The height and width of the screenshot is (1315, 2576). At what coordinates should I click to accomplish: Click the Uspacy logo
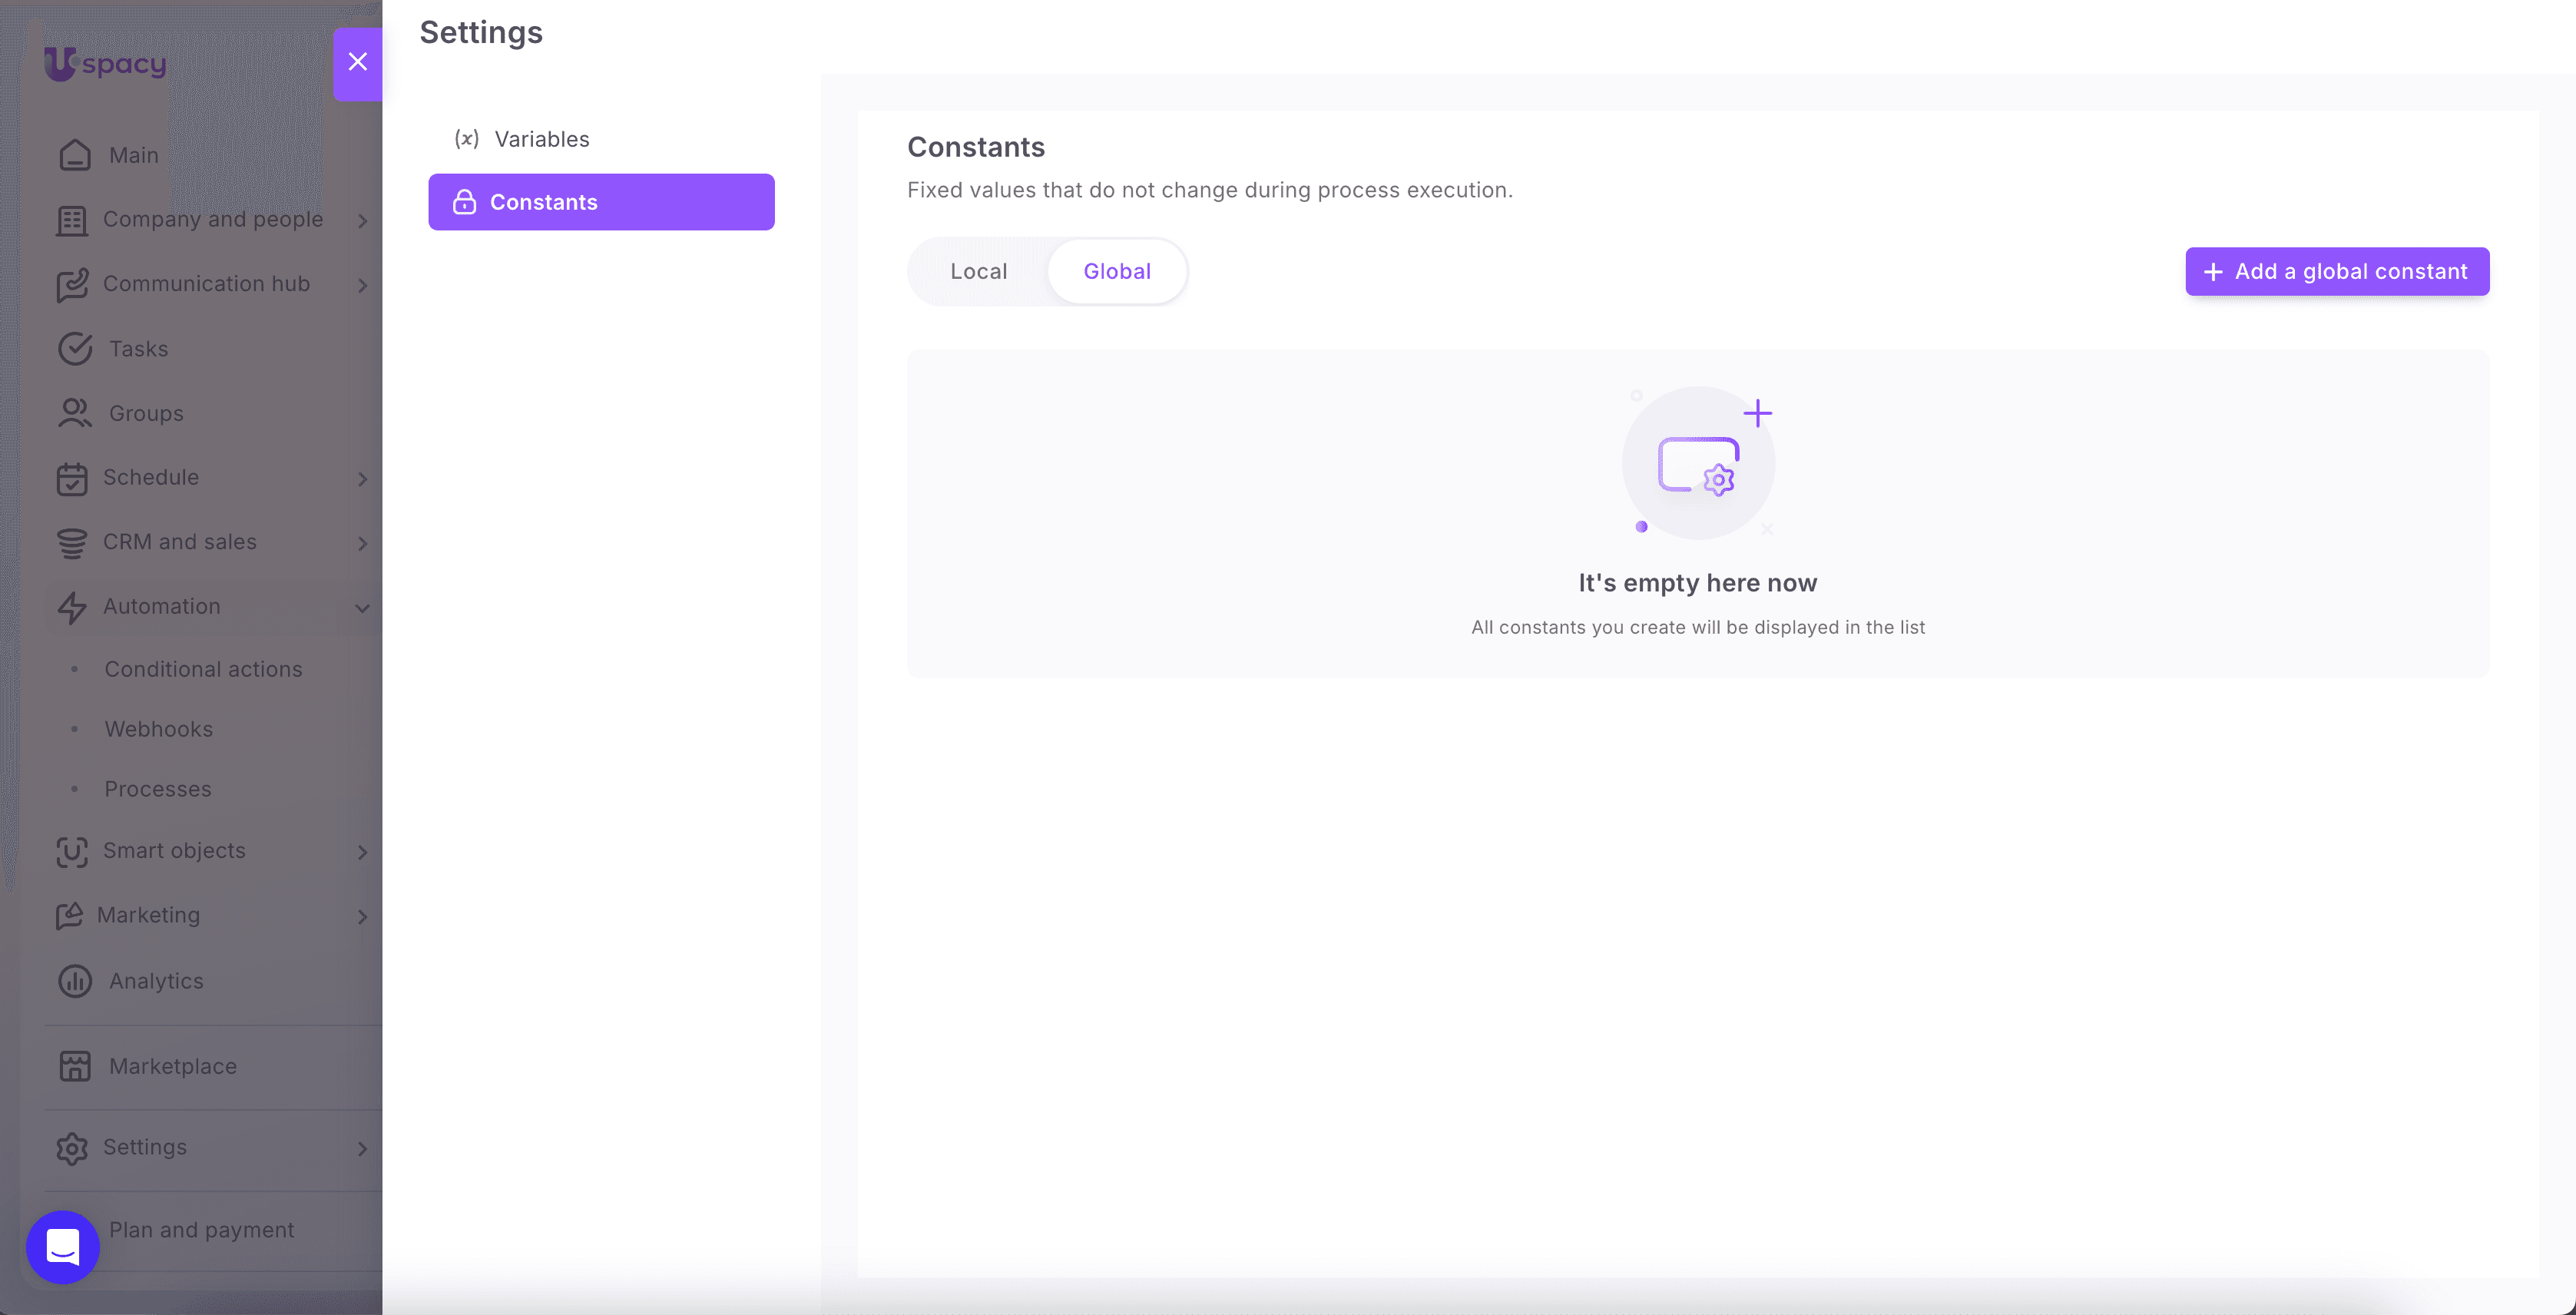(105, 64)
